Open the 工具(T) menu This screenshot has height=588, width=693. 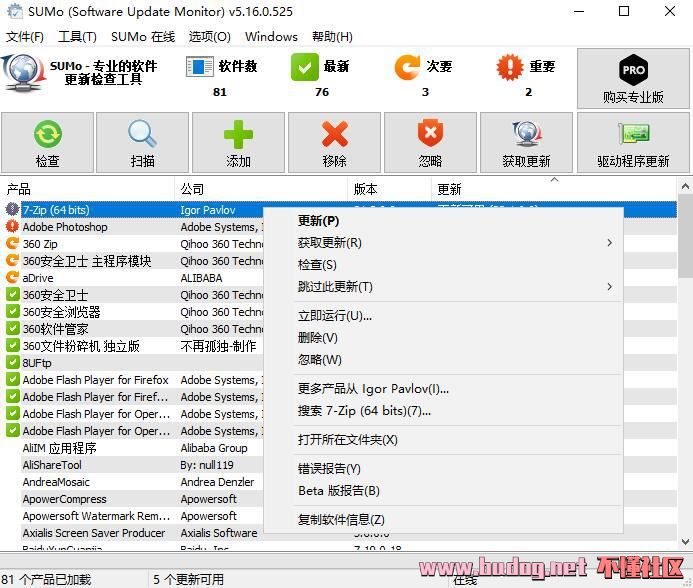click(x=77, y=37)
